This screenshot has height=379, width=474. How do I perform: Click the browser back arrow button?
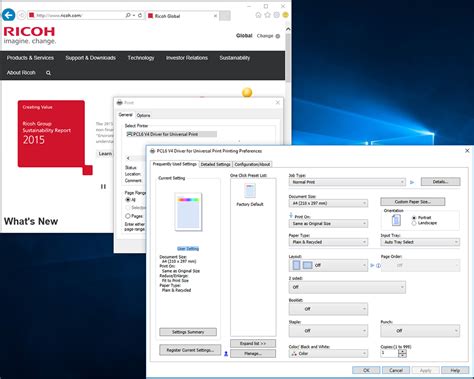tap(8, 15)
